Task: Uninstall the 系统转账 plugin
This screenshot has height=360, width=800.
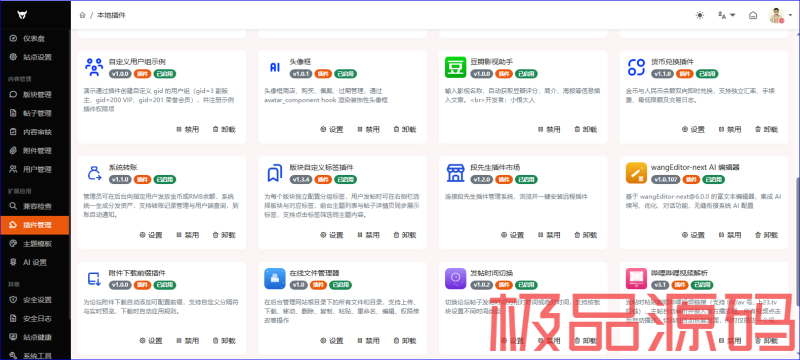Action: pos(223,235)
